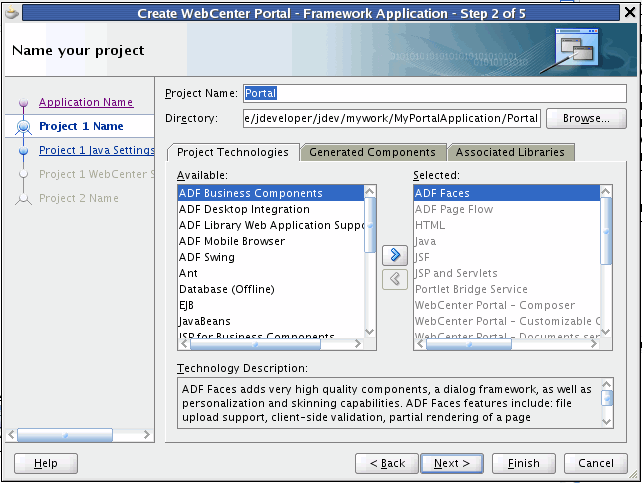The image size is (642, 483).
Task: Click the Selected list horizontal scroll left arrow
Action: click(420, 344)
